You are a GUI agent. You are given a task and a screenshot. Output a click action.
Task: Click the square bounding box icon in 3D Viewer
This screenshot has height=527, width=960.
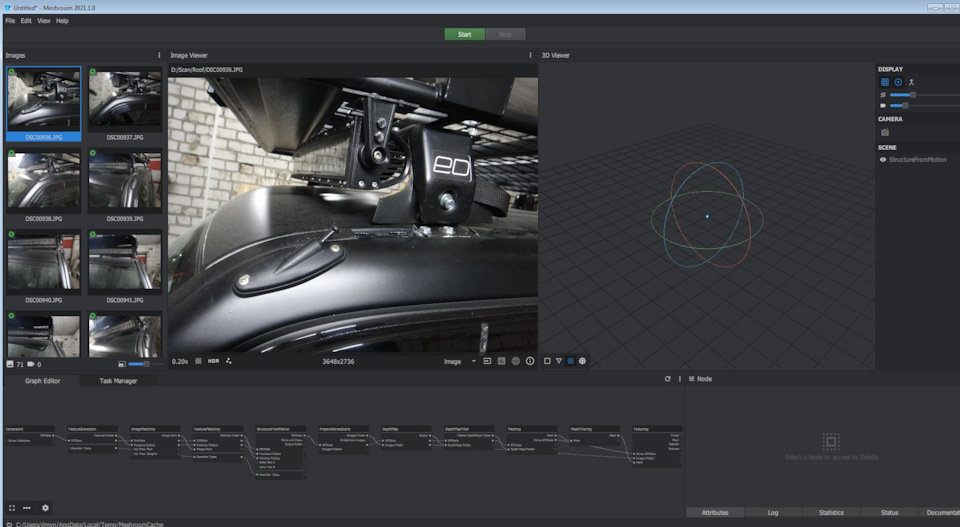tap(547, 361)
